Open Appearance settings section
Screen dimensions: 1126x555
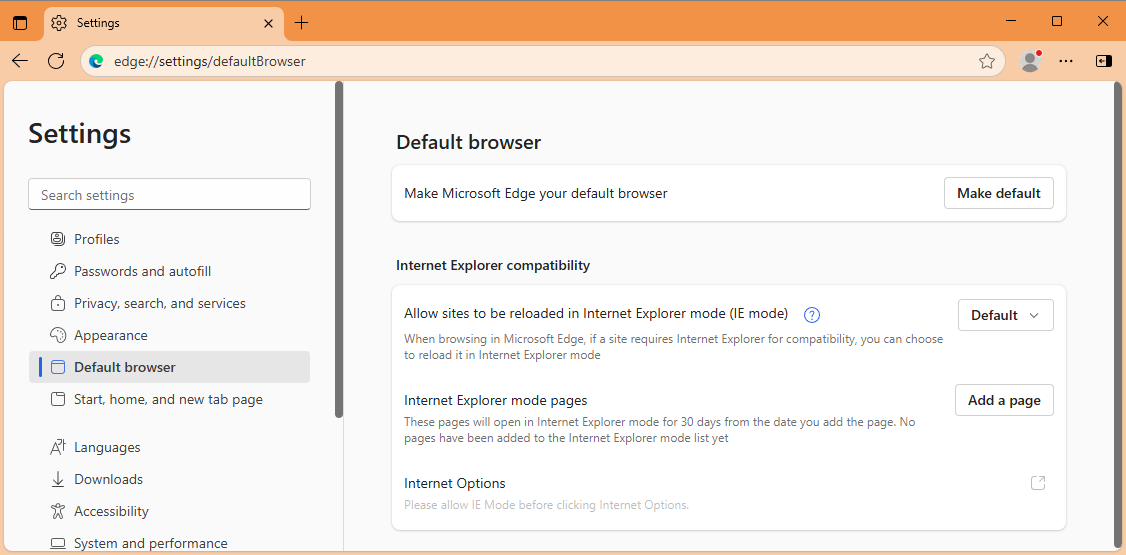pyautogui.click(x=110, y=335)
